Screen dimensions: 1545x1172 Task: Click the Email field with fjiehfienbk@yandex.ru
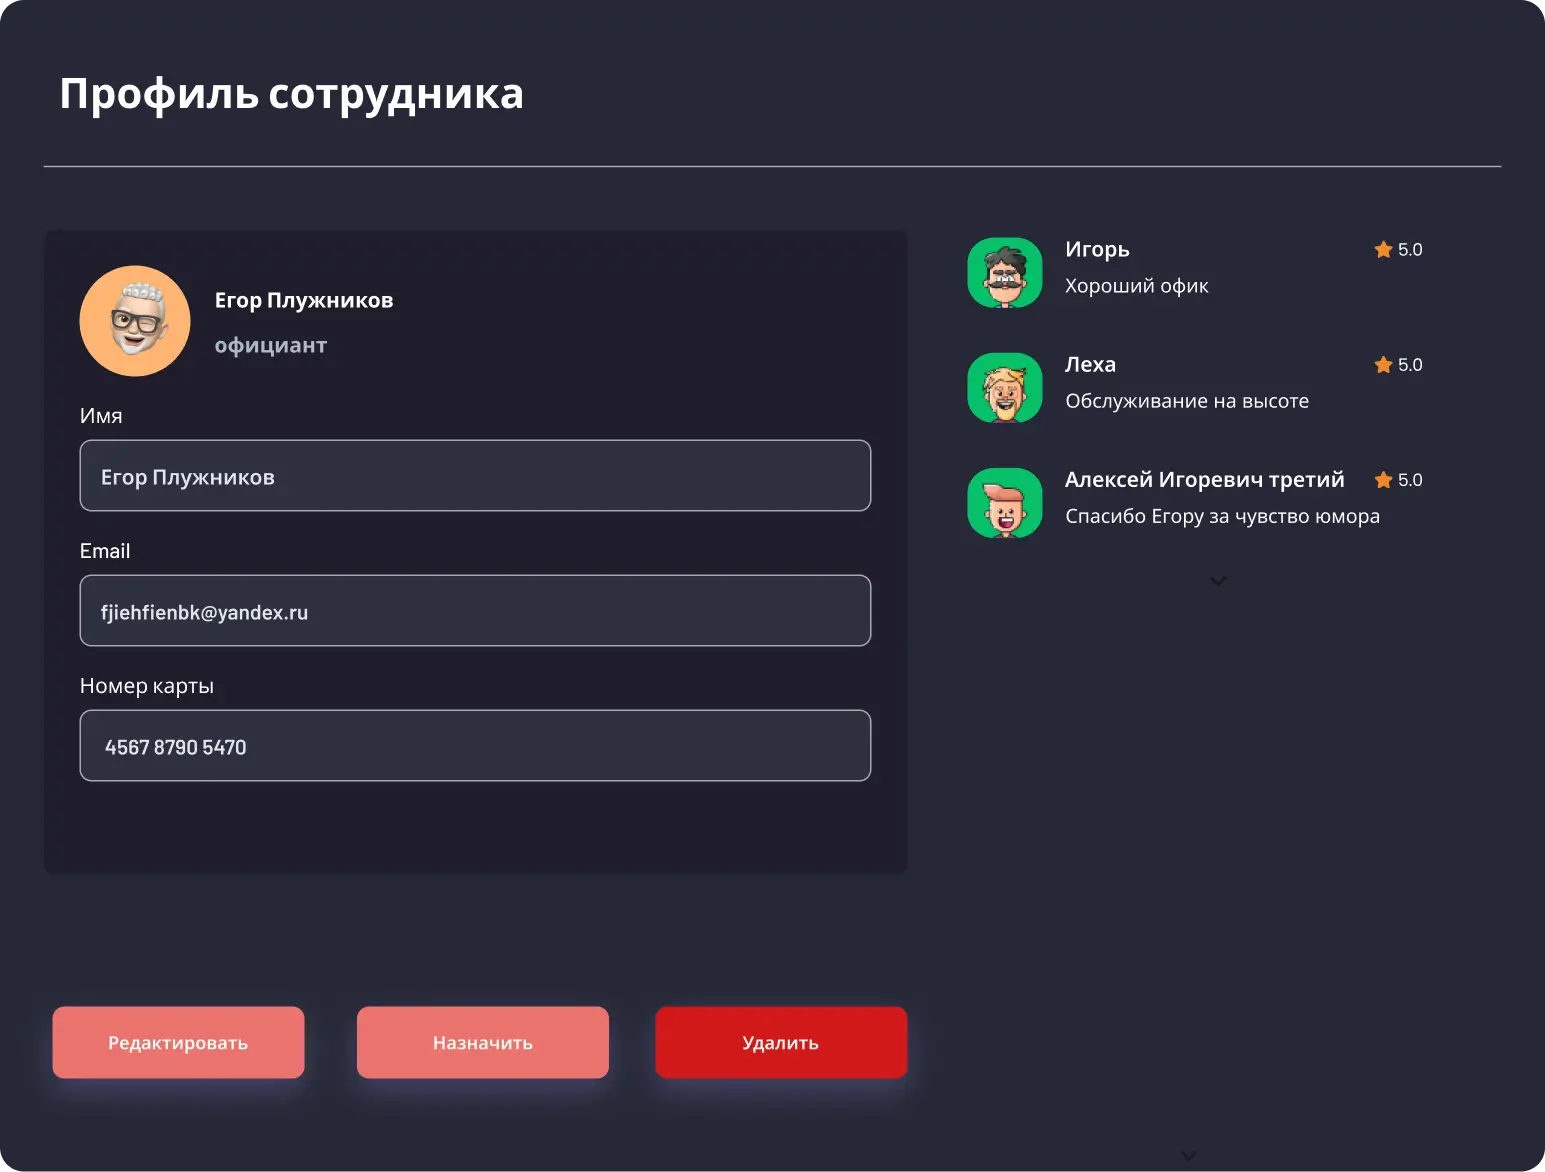tap(475, 611)
